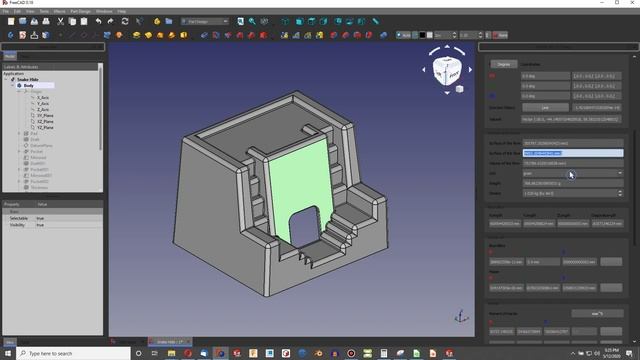This screenshot has width=640, height=360.
Task: Redo the last undone action
Action: (110, 21)
